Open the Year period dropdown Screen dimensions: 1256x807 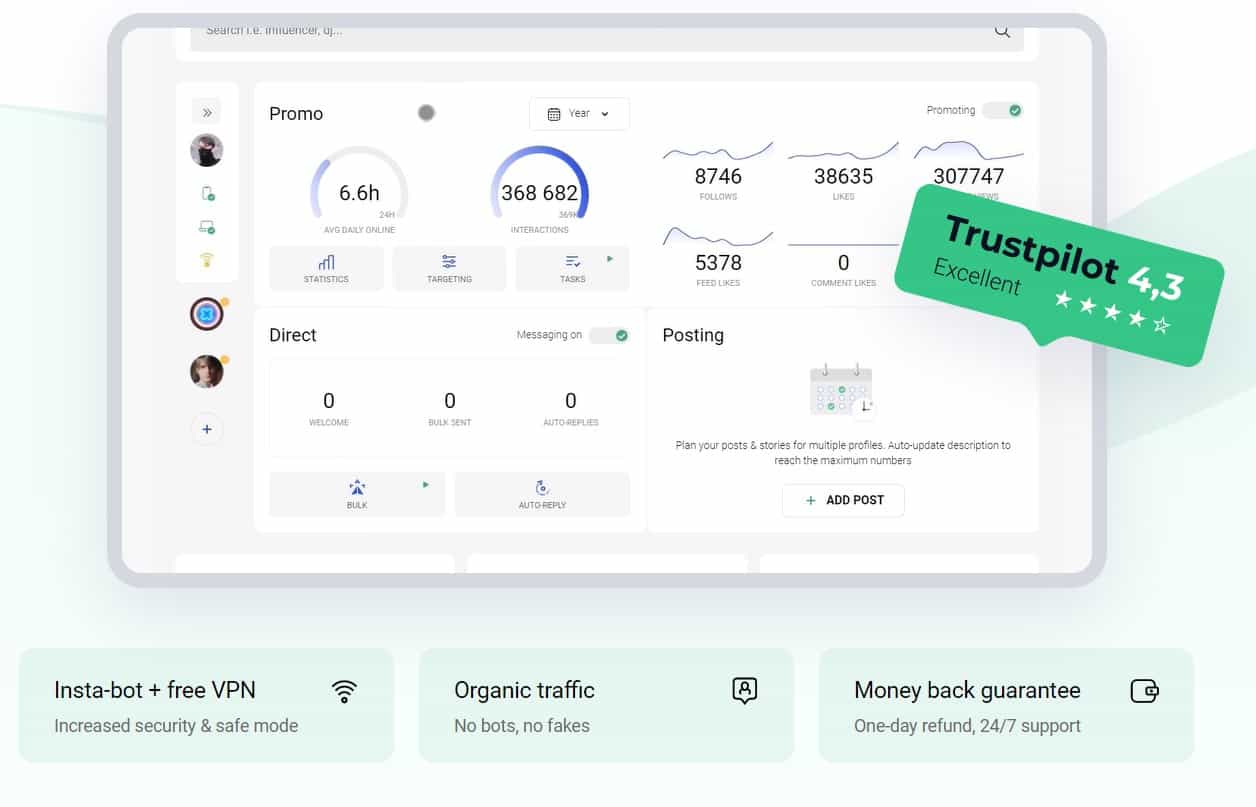point(579,114)
